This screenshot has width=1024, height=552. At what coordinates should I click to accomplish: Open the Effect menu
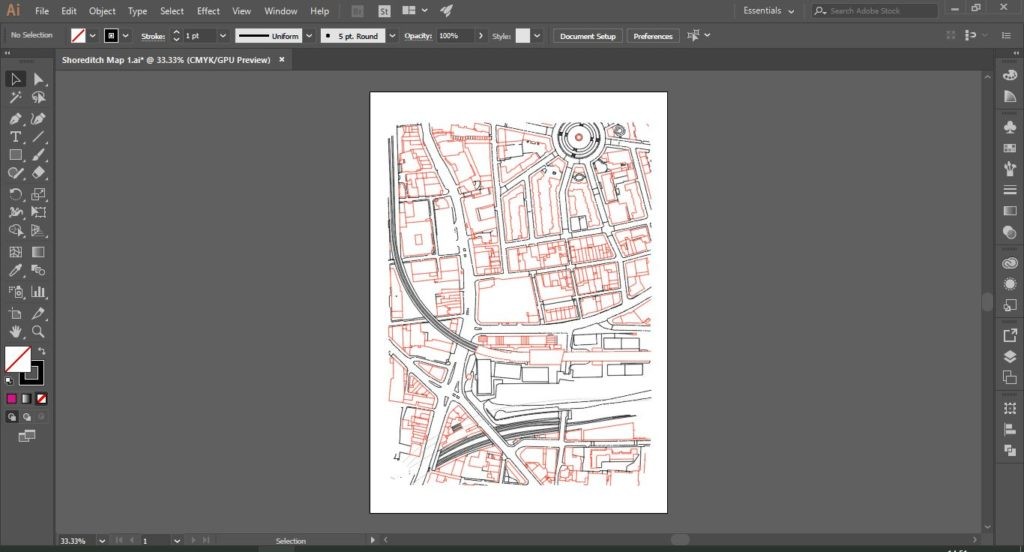[x=208, y=11]
